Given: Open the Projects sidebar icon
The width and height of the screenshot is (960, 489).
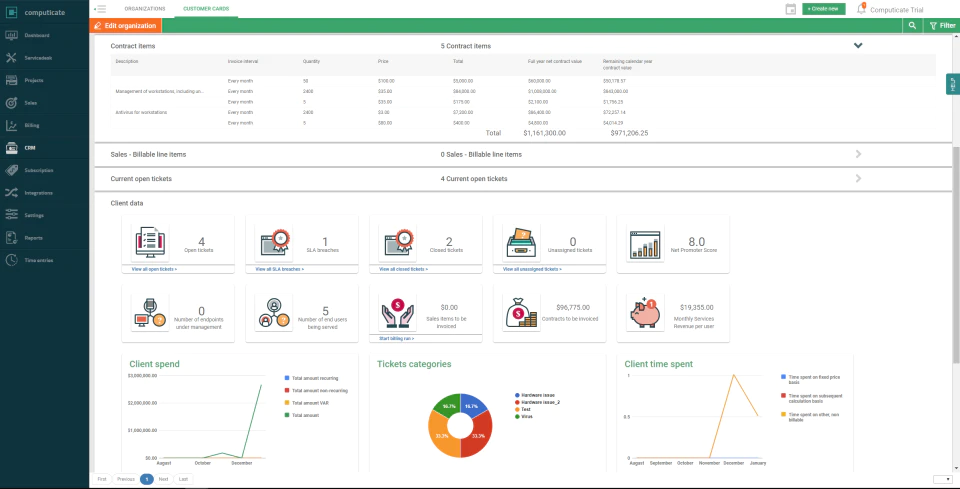Looking at the screenshot, I should (x=11, y=80).
